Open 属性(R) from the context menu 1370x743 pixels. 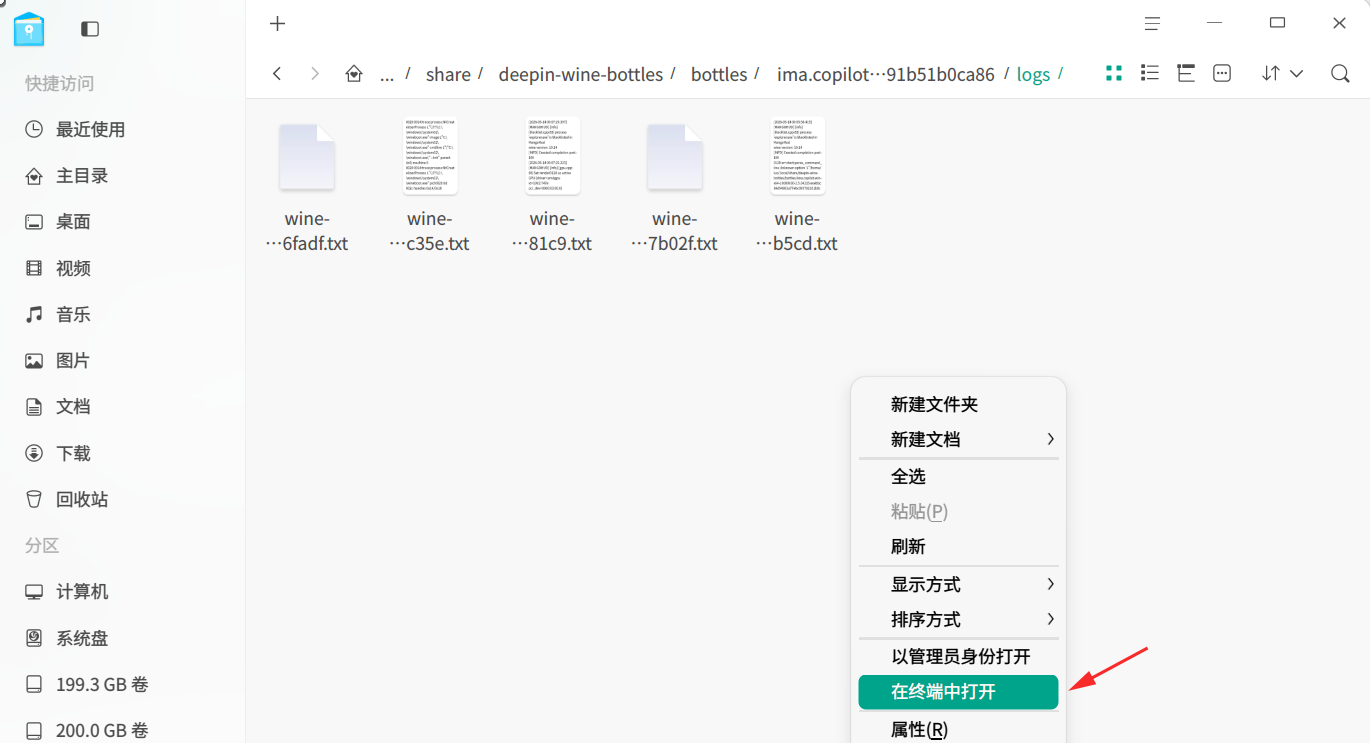pyautogui.click(x=958, y=729)
